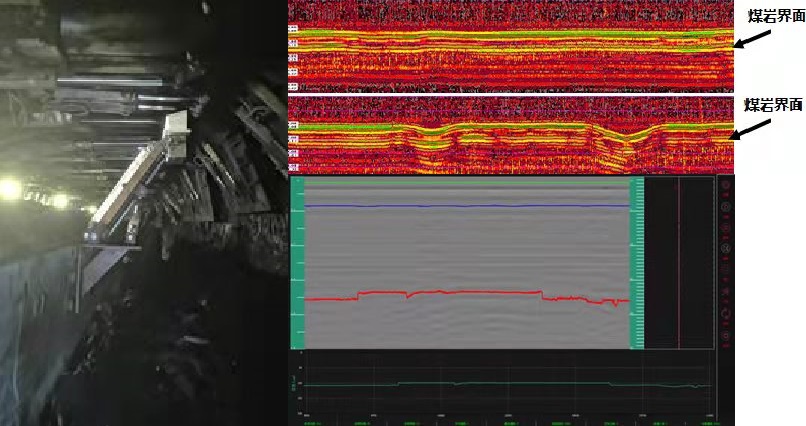Click the green curve in the bottom chart
Viewport: 806px width, 426px height.
(500, 383)
